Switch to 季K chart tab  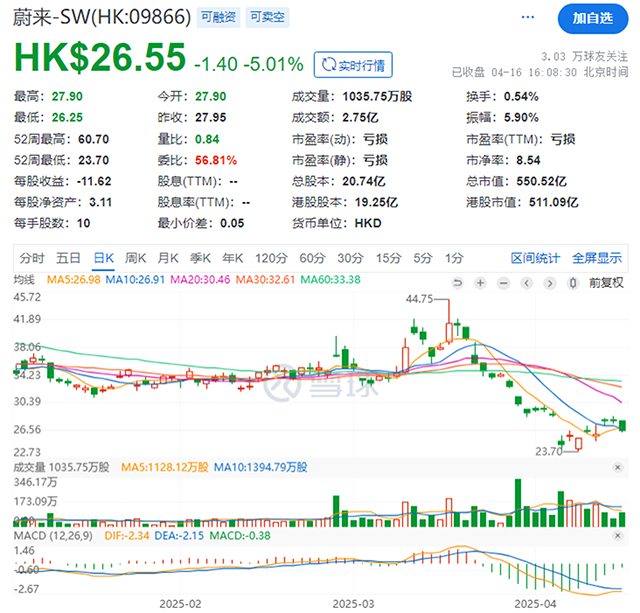[x=200, y=258]
